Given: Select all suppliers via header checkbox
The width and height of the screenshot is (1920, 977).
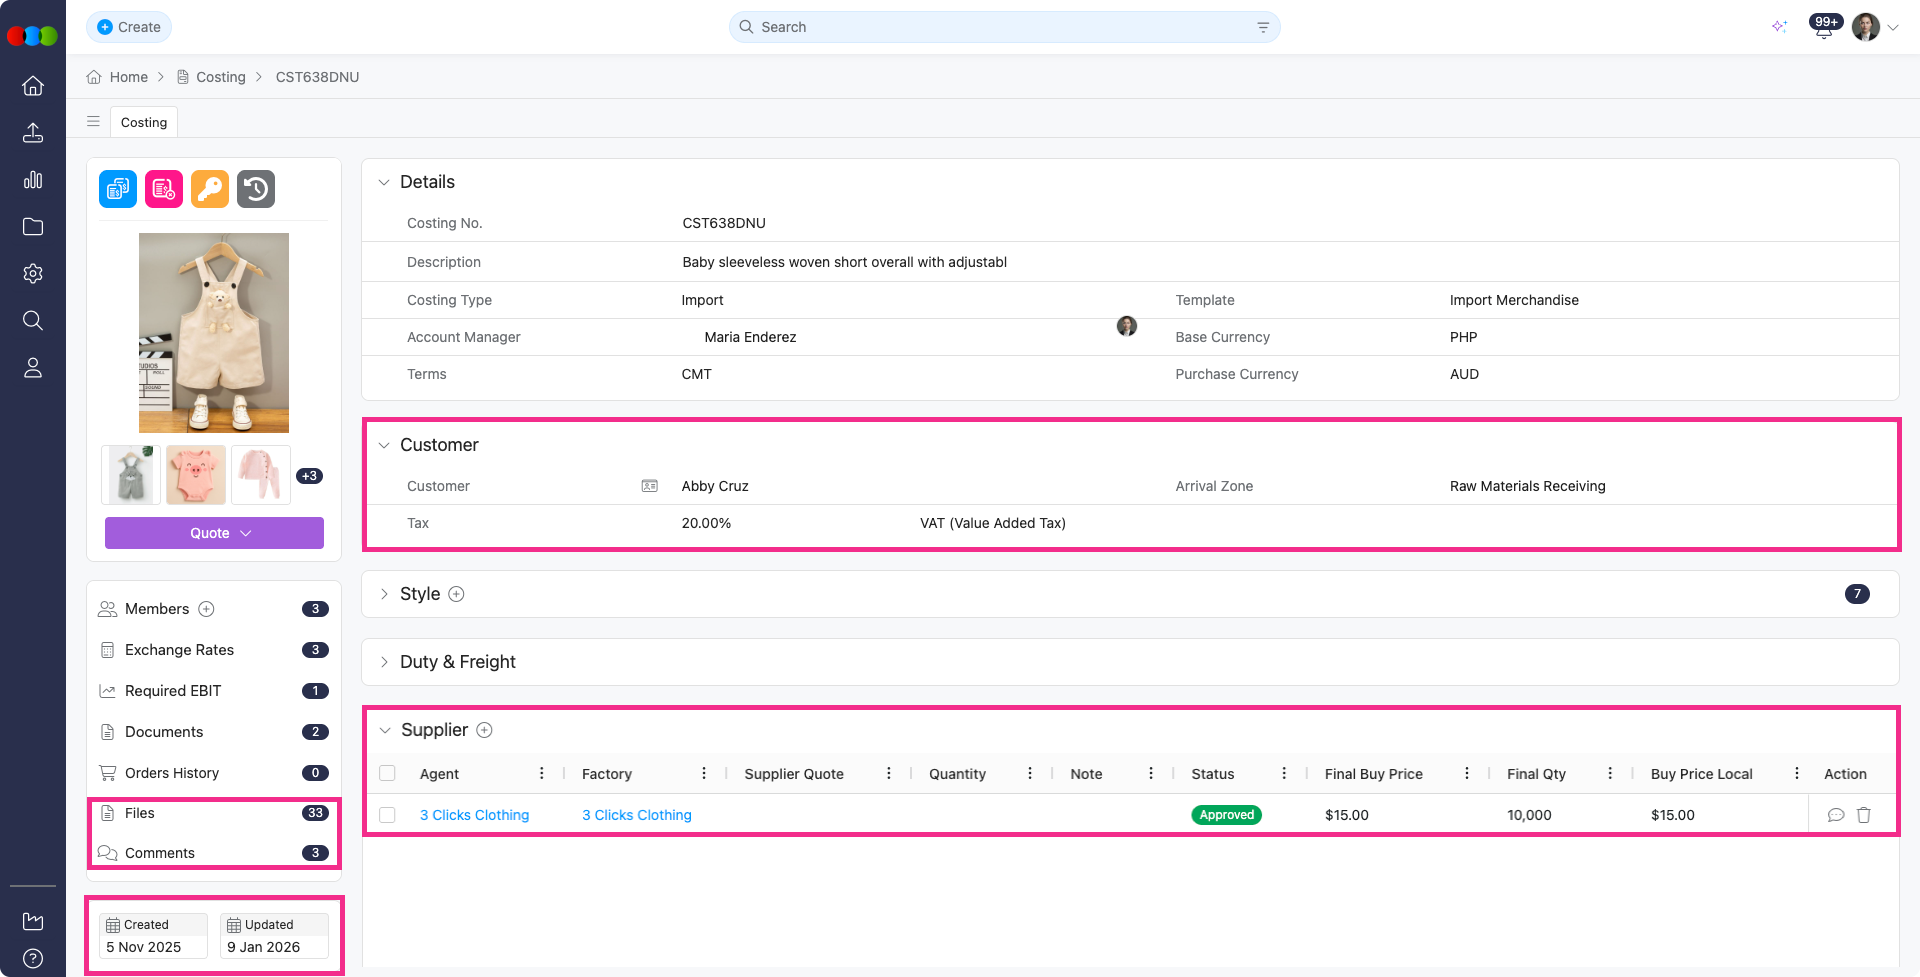Looking at the screenshot, I should 388,773.
